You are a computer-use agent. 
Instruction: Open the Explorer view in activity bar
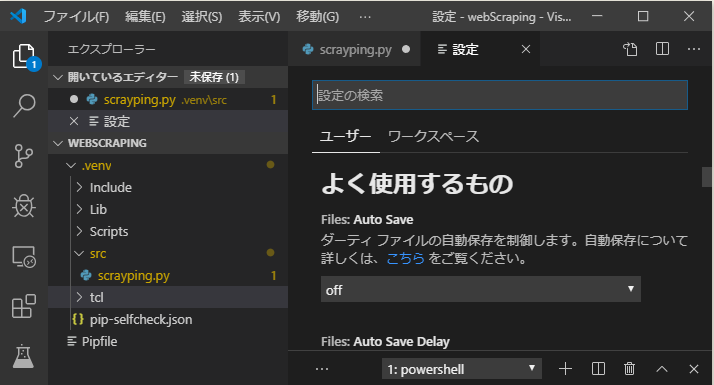[x=24, y=56]
